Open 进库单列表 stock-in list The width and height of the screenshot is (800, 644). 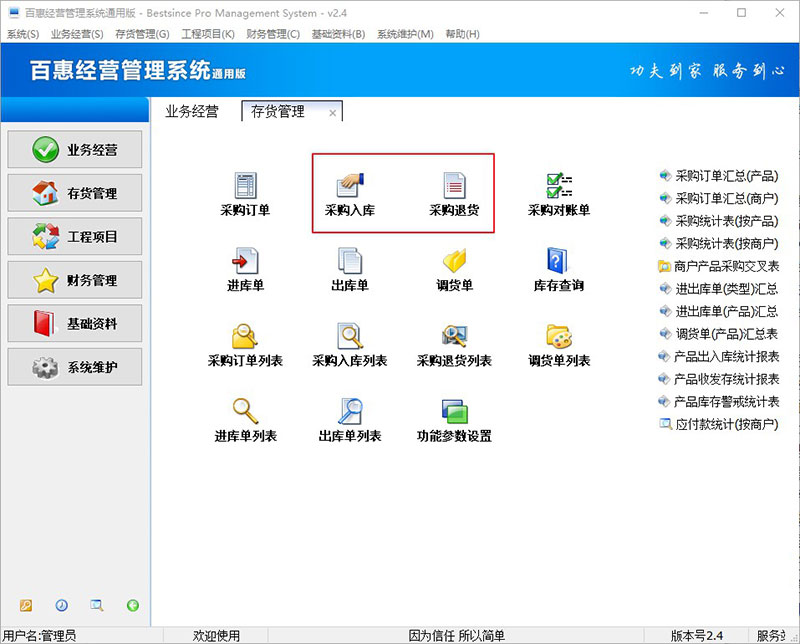click(x=245, y=420)
